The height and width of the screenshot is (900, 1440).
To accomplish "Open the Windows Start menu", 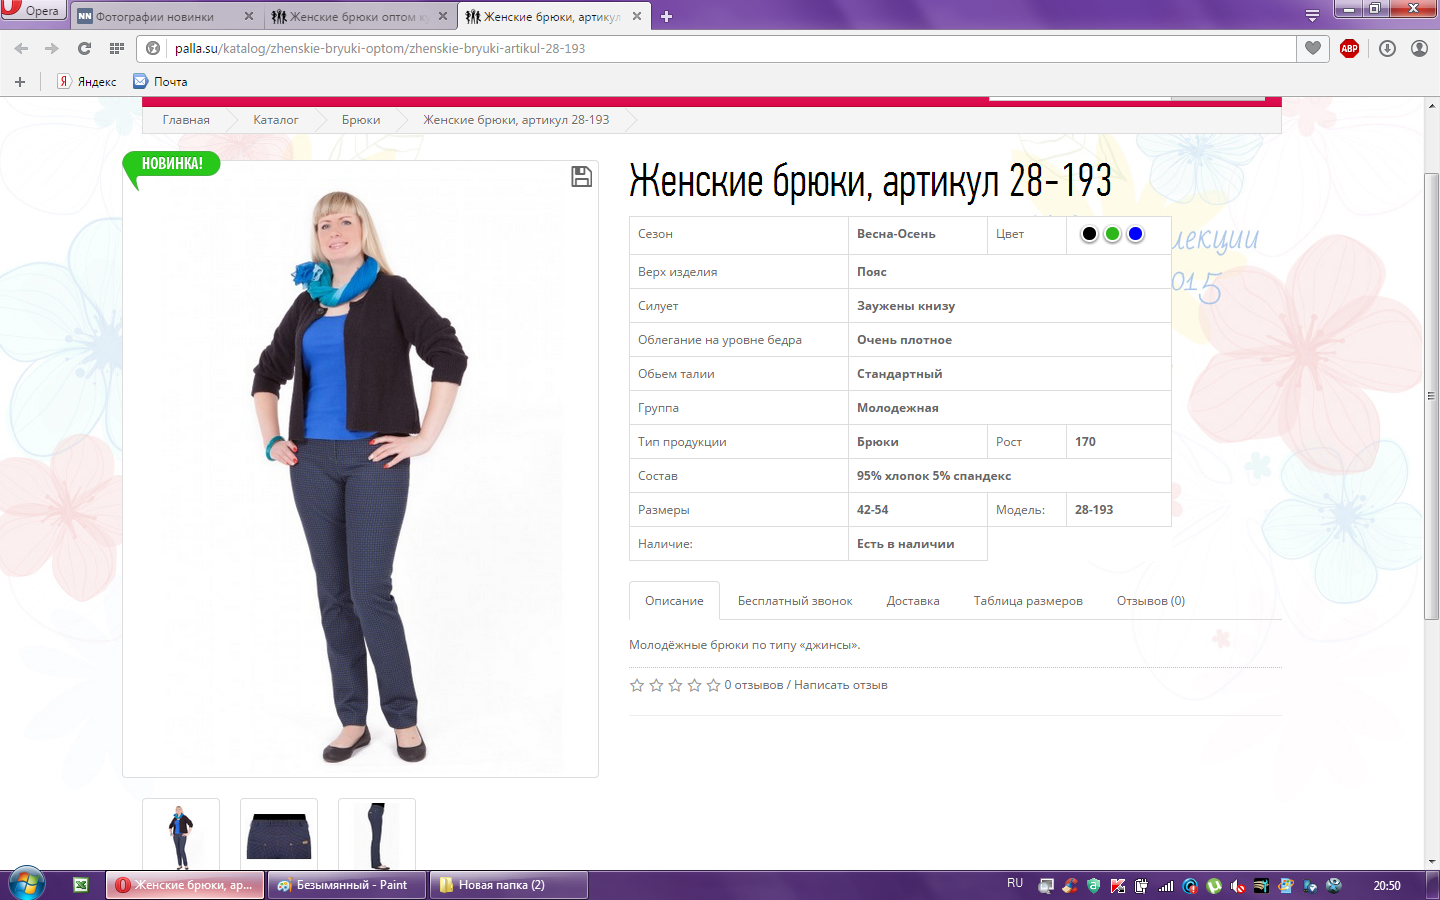I will (27, 884).
